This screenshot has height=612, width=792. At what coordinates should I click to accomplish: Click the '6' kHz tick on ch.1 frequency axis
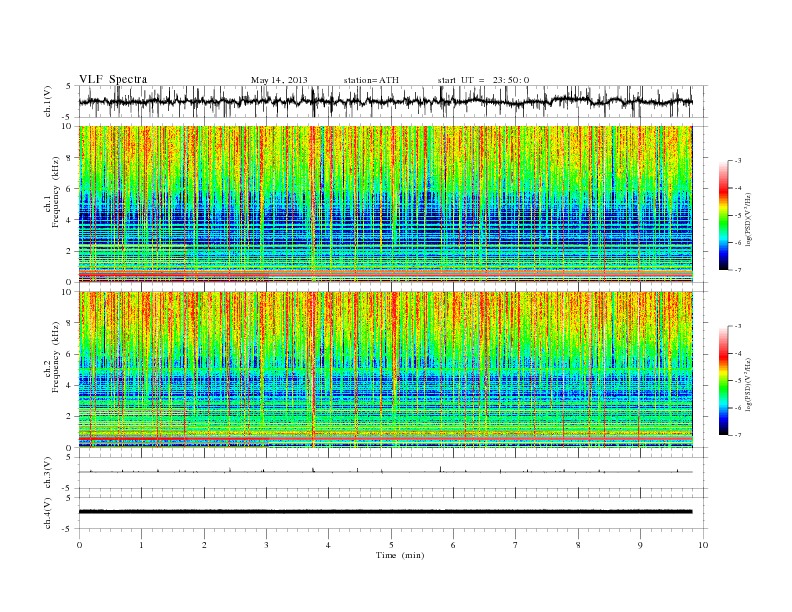[x=70, y=189]
